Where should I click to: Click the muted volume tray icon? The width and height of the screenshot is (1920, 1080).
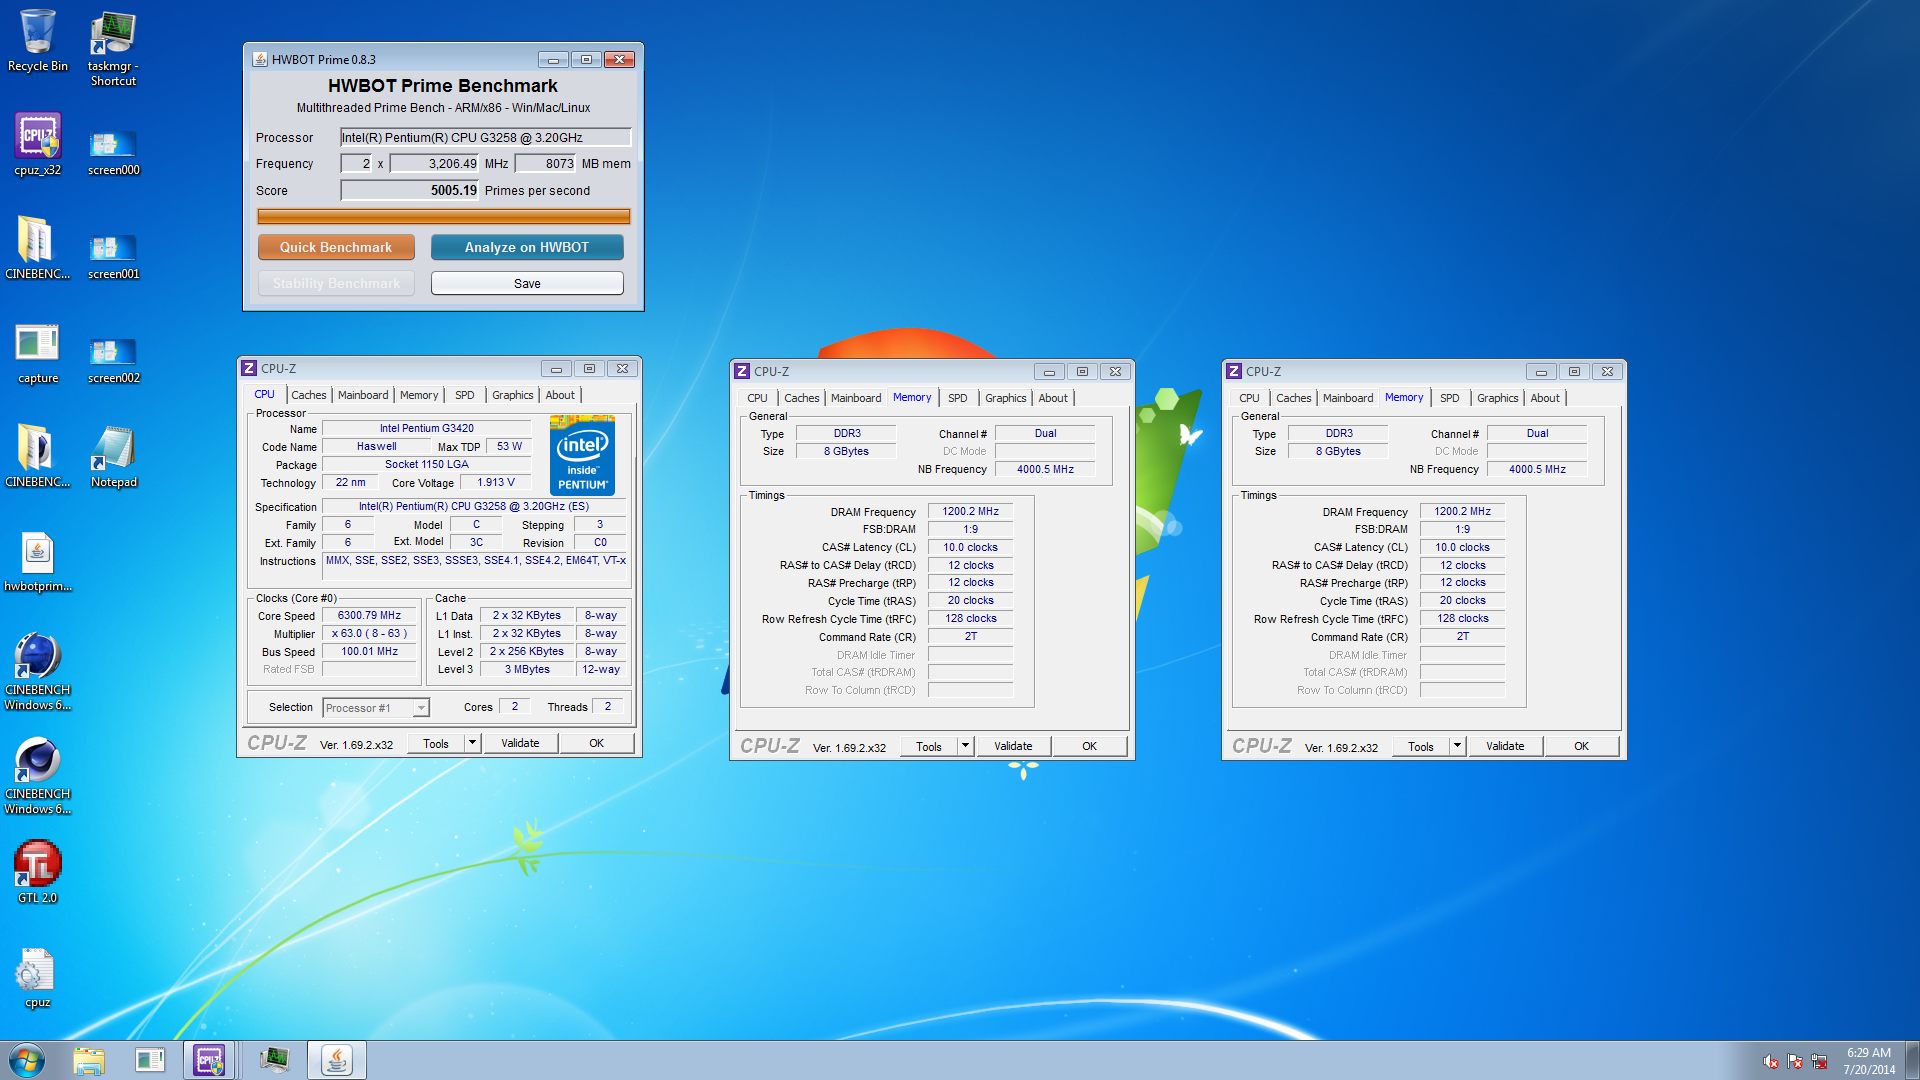1771,1061
